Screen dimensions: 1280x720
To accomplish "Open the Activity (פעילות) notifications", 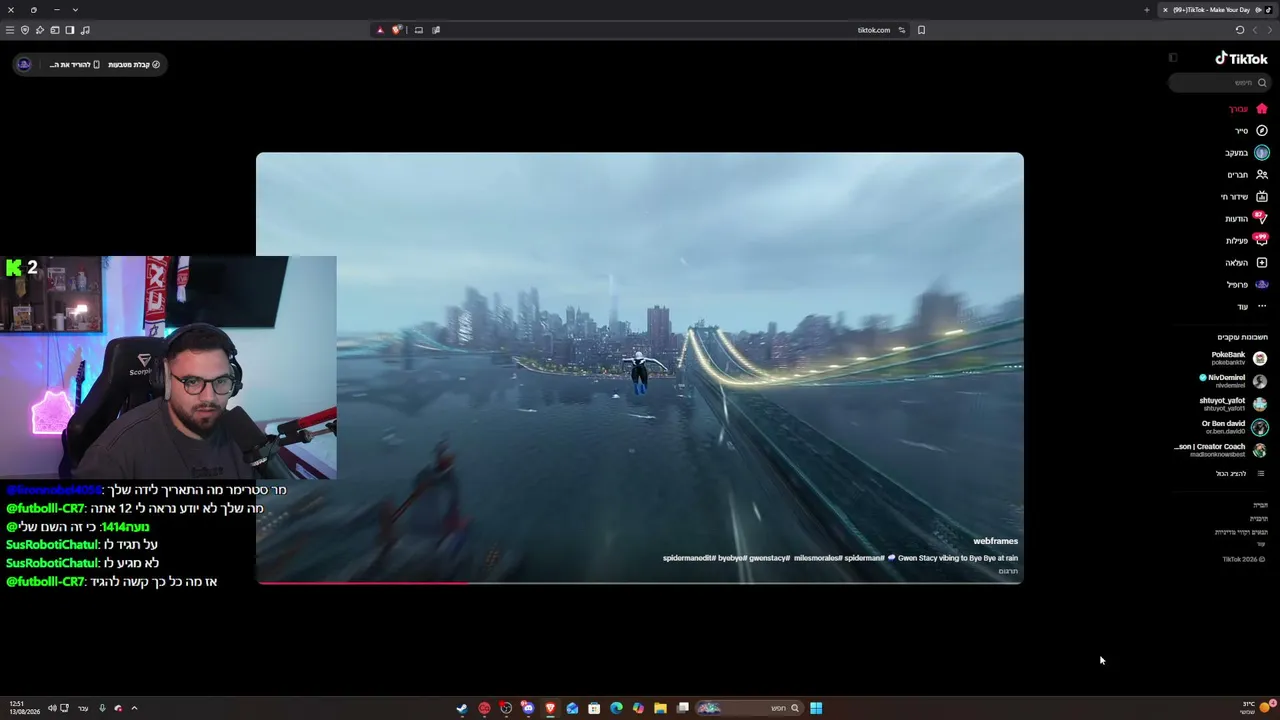I will click(x=1246, y=241).
